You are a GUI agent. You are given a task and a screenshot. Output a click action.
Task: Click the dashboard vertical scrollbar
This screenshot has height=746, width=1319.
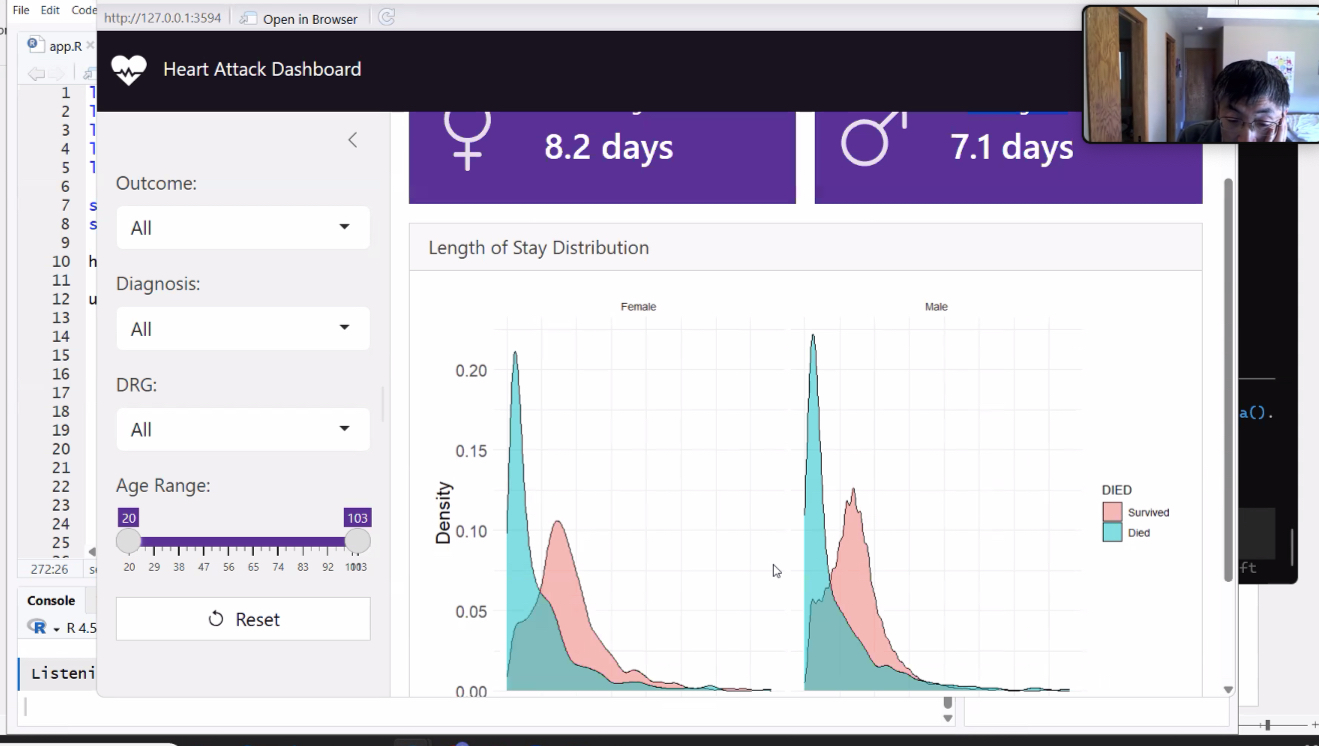(1228, 380)
